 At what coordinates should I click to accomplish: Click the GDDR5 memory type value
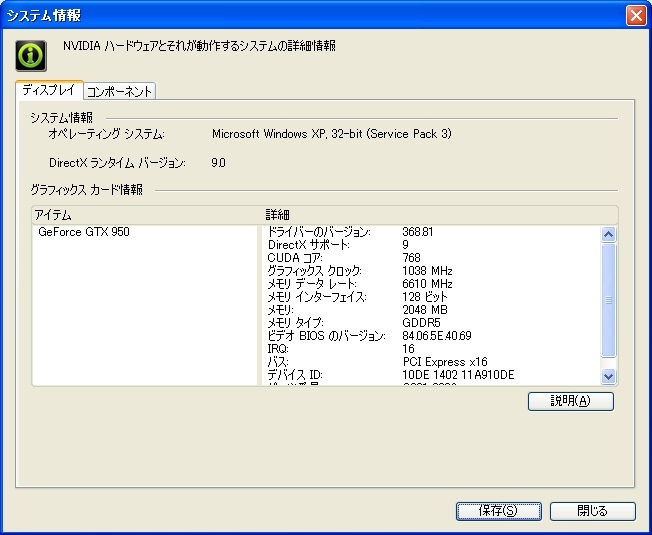[x=421, y=323]
